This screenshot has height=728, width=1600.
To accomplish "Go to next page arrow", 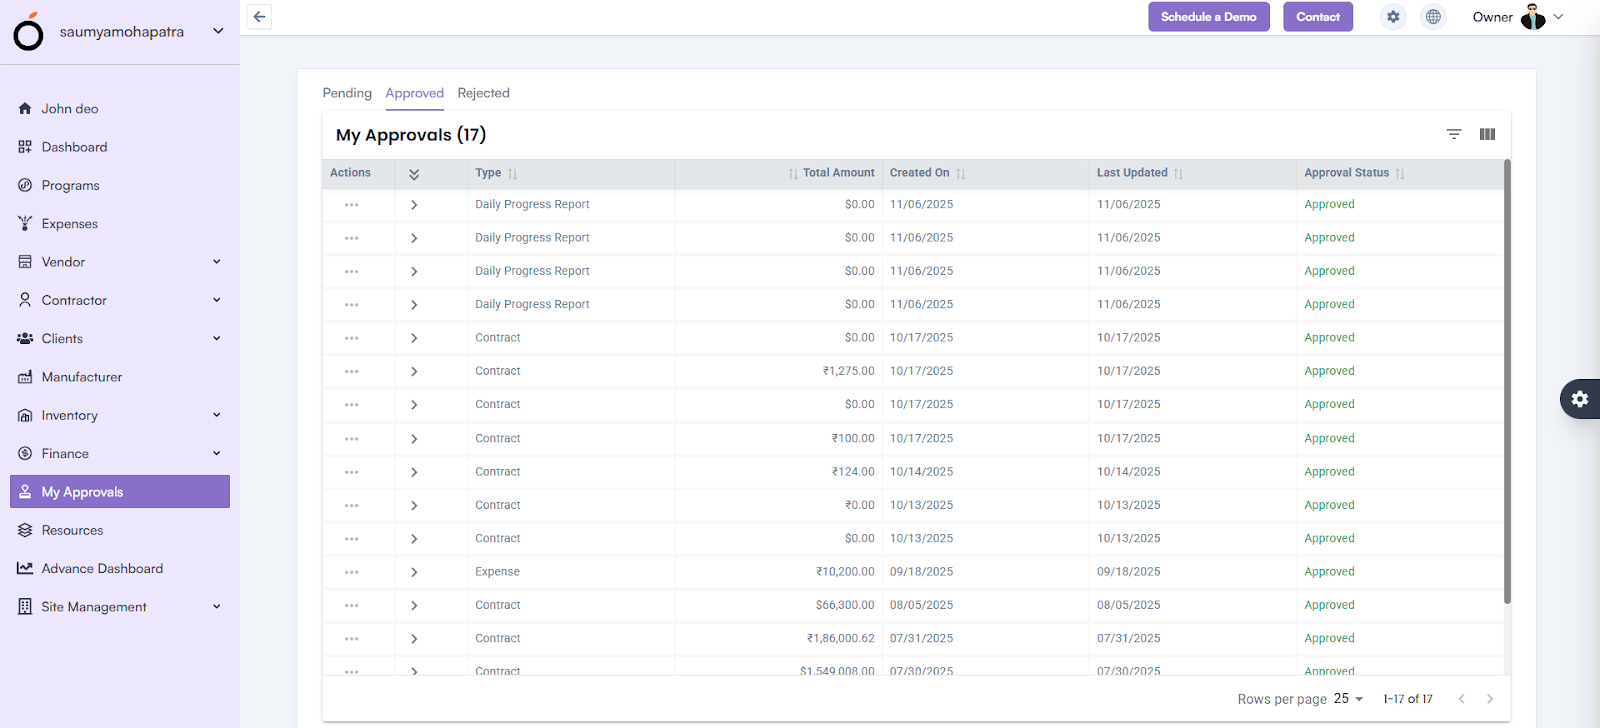I will tap(1489, 699).
